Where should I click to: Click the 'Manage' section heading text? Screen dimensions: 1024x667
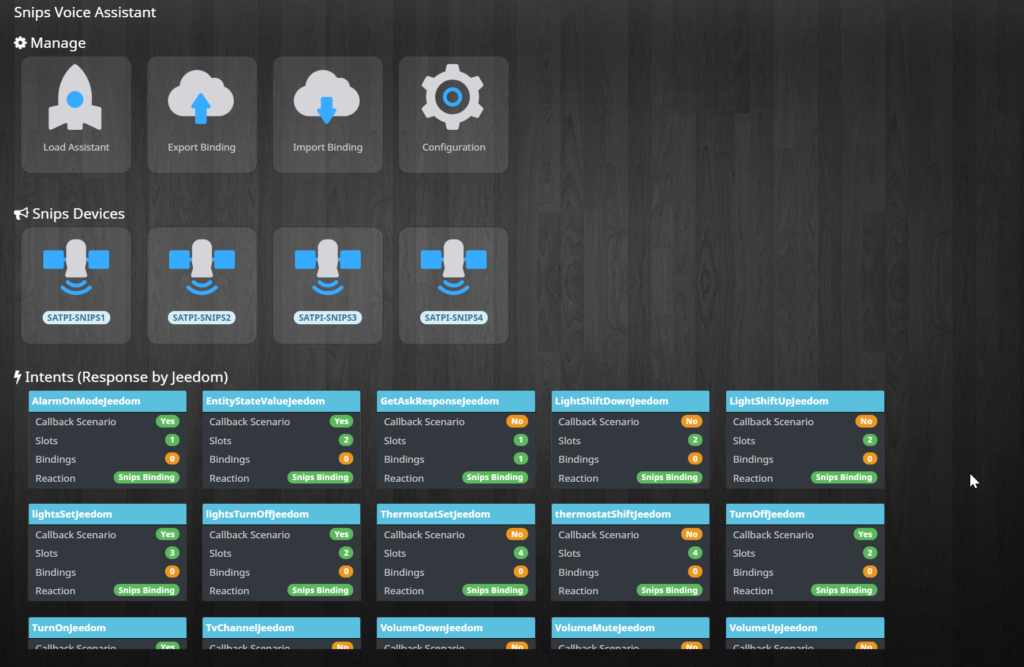click(58, 43)
